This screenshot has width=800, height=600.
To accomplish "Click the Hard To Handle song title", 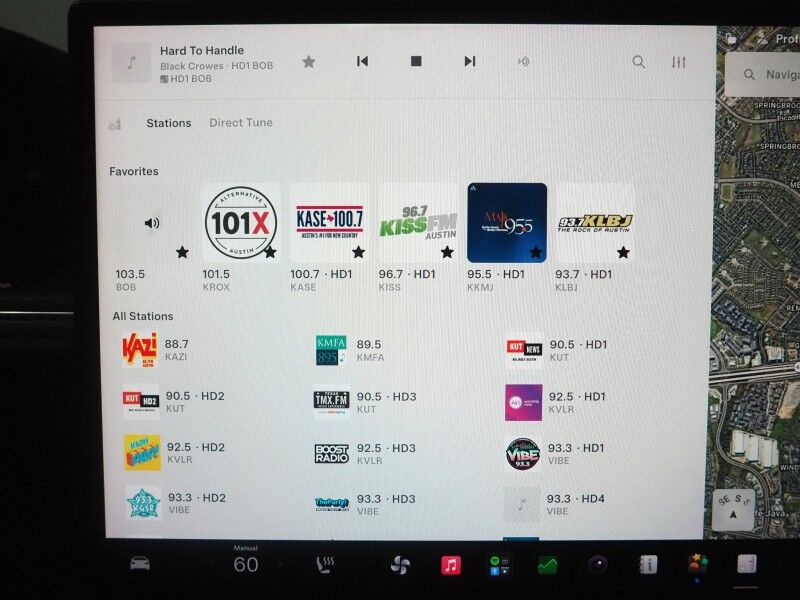I will coord(202,51).
